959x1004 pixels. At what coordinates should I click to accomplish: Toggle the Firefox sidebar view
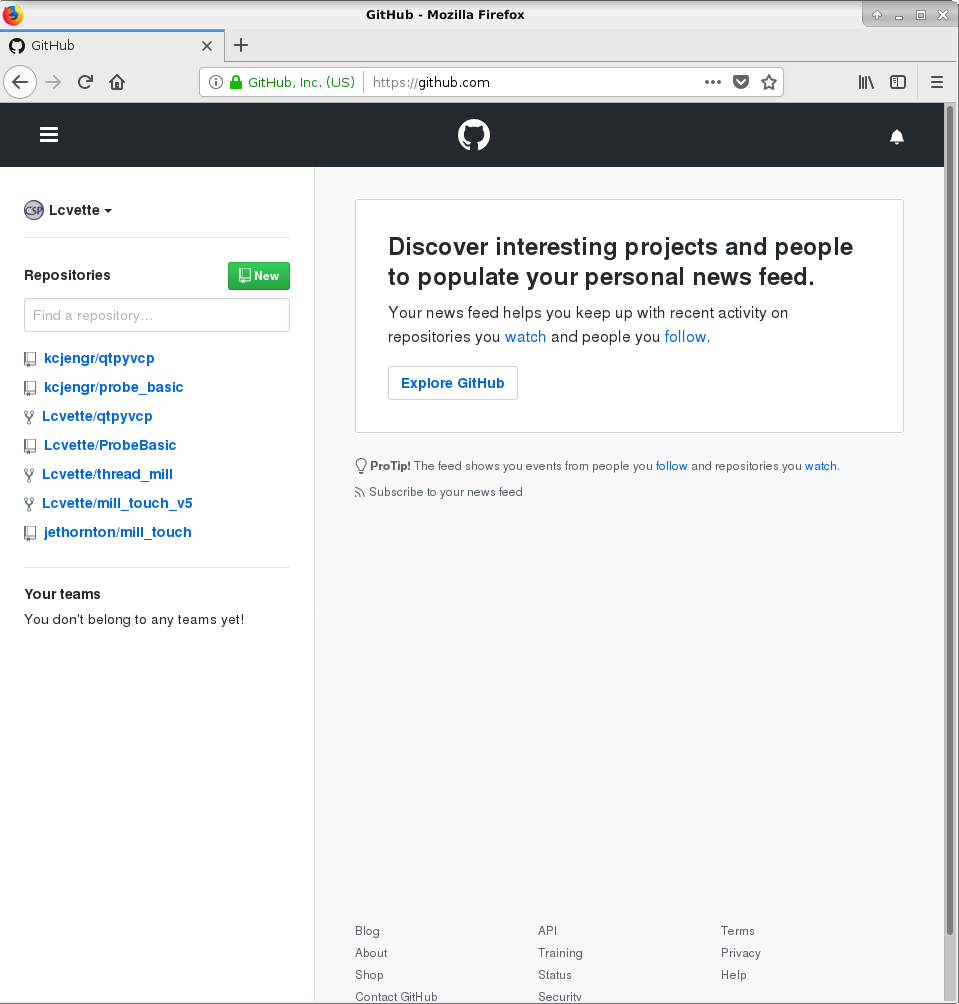[898, 82]
